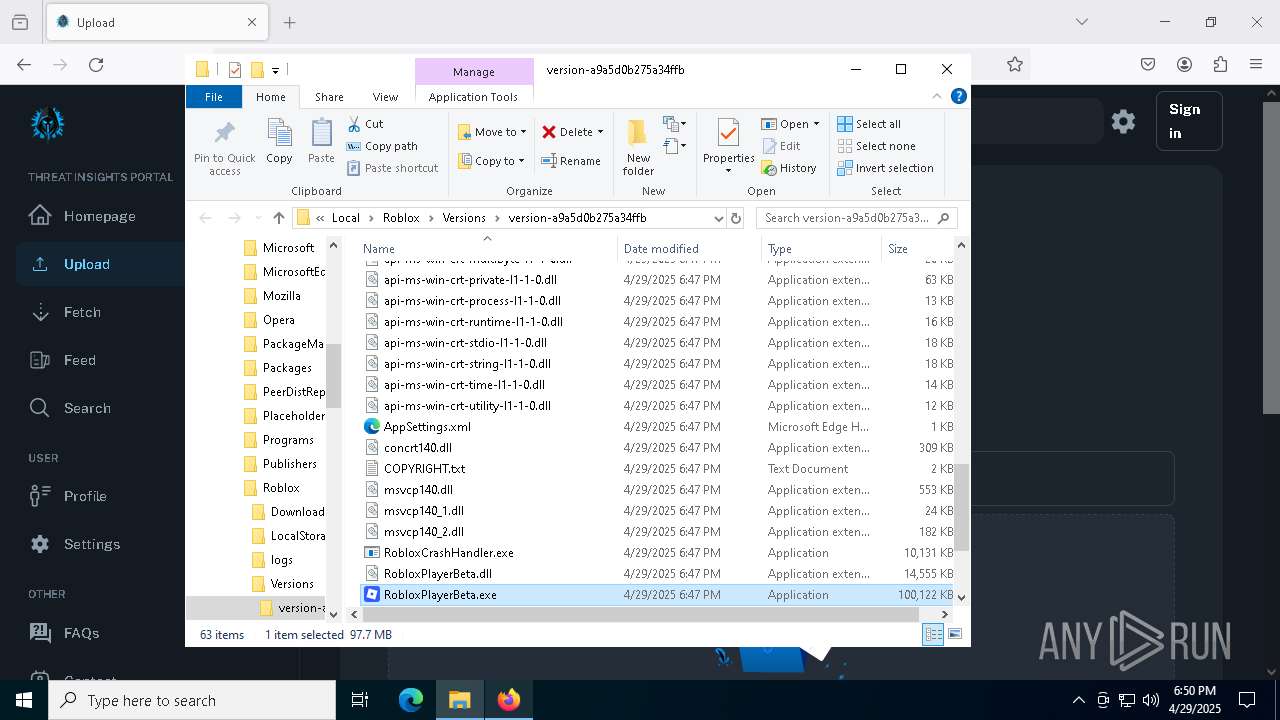Image resolution: width=1280 pixels, height=720 pixels.
Task: Select the Home ribbon tab
Action: (x=270, y=97)
